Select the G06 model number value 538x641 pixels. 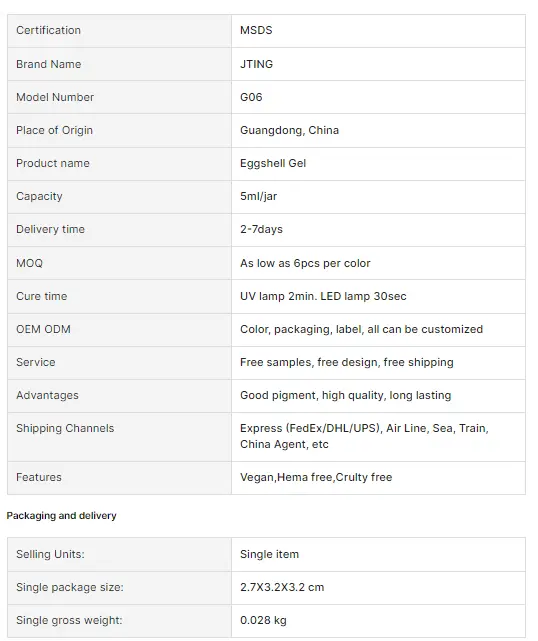pyautogui.click(x=251, y=97)
